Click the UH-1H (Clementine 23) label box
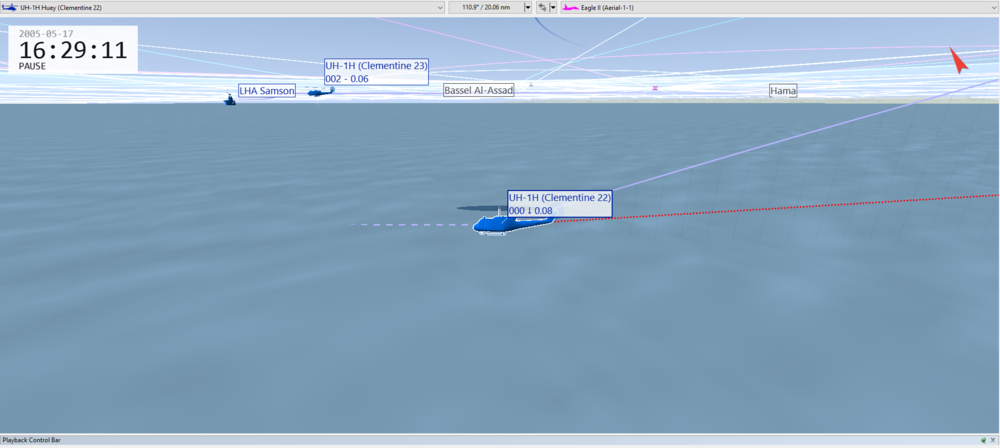The width and height of the screenshot is (1000, 448). pyautogui.click(x=376, y=71)
